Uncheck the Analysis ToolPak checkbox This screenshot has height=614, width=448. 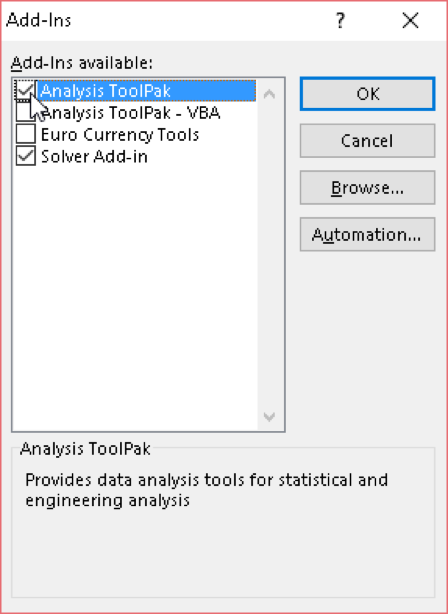(25, 90)
